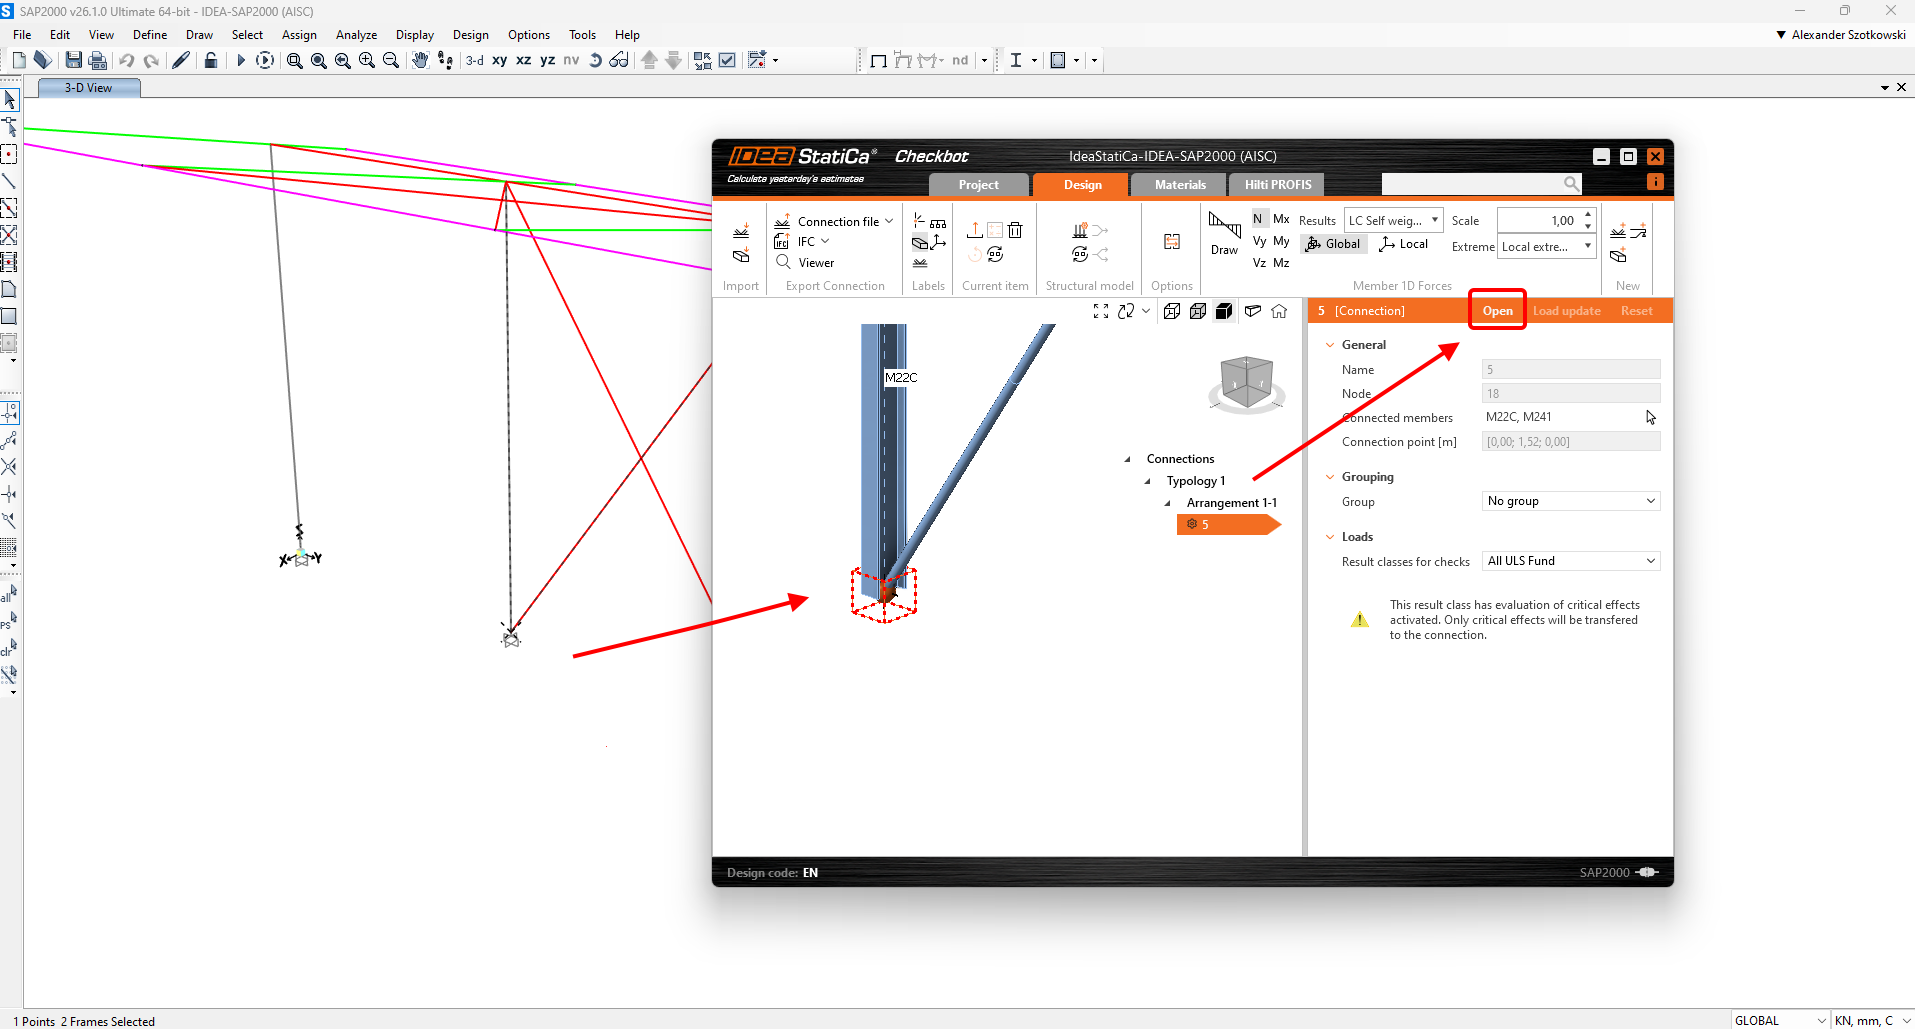This screenshot has height=1029, width=1915.
Task: Select the Pan hand tool
Action: [x=420, y=60]
